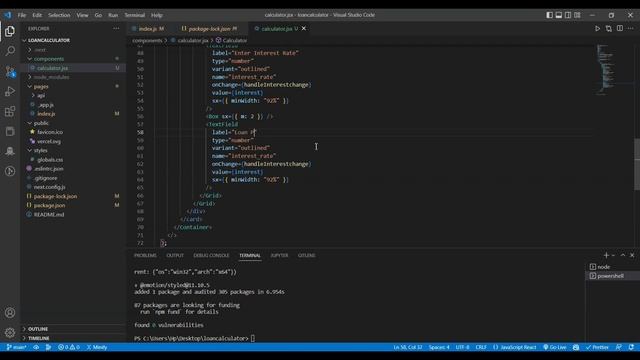
Task: Switch to the GitLens panel tab
Action: [x=306, y=255]
